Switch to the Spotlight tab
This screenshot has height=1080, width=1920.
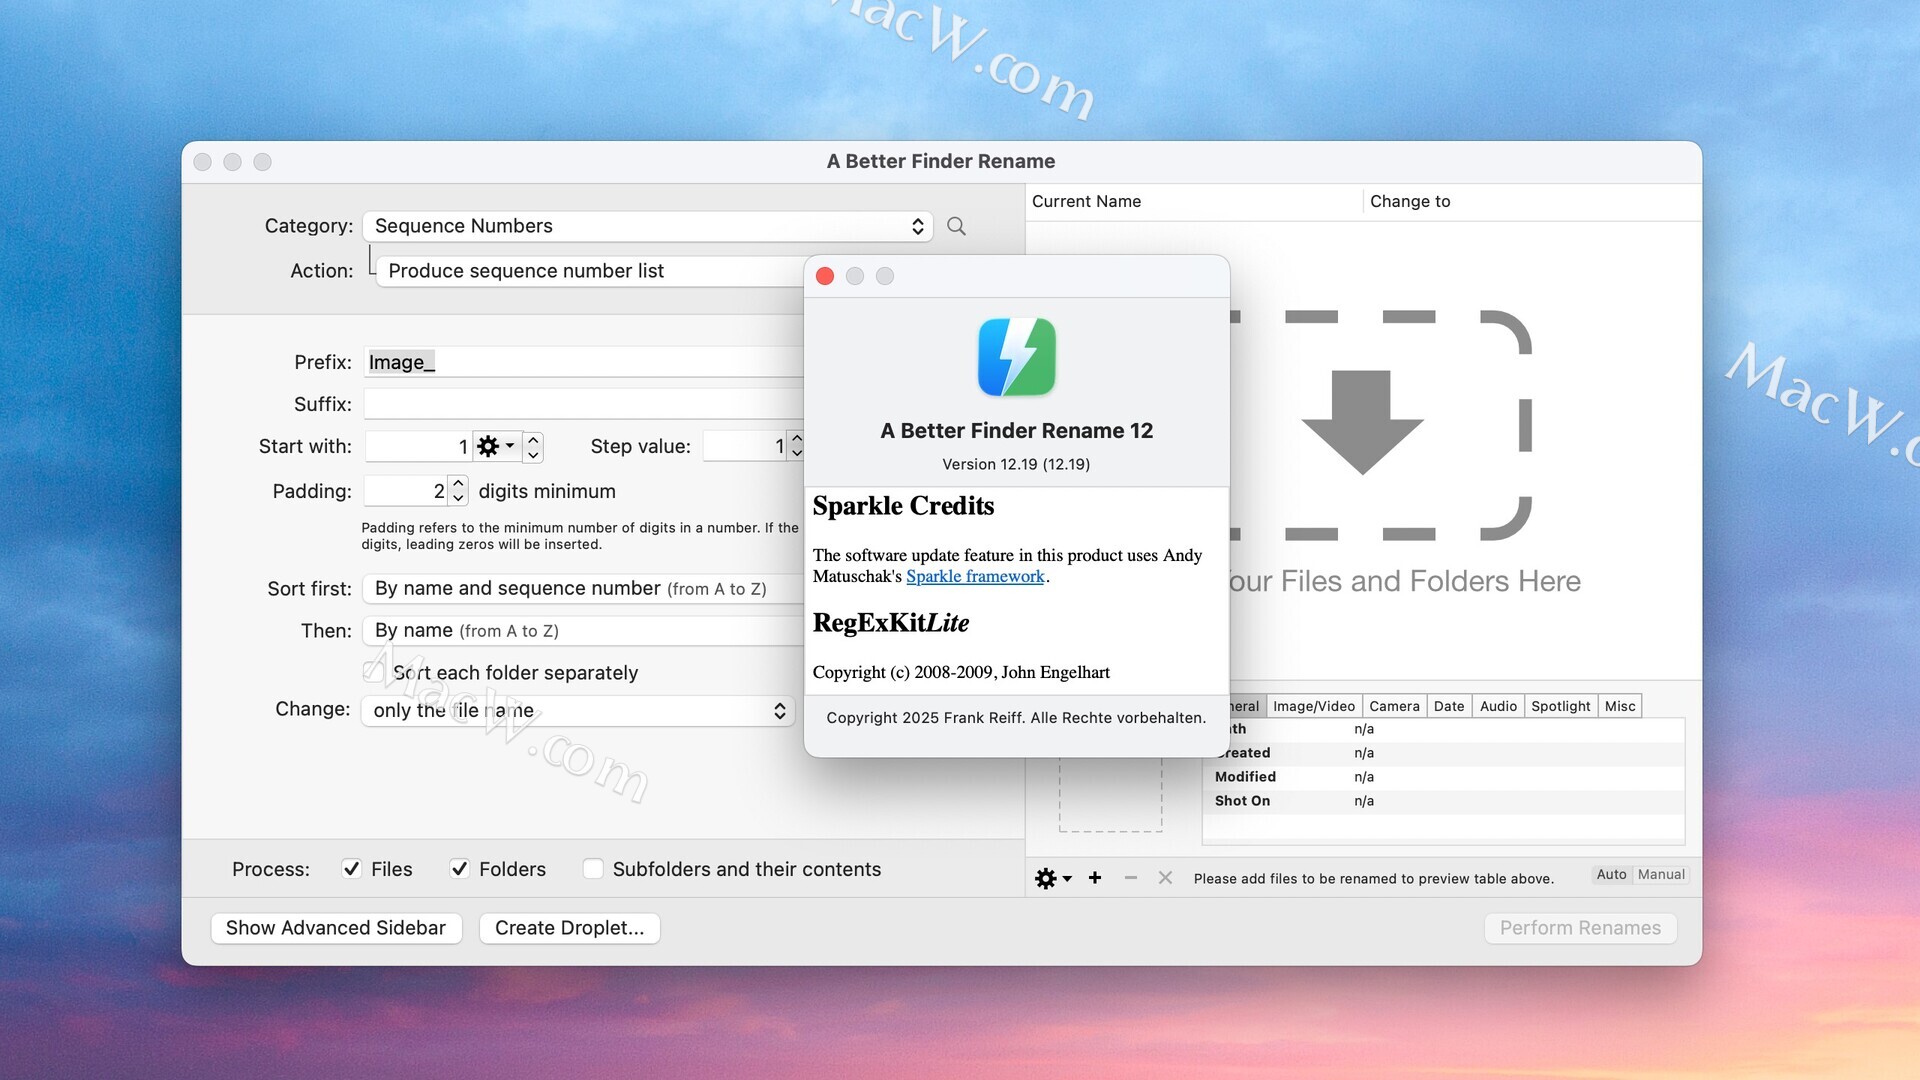click(1560, 706)
